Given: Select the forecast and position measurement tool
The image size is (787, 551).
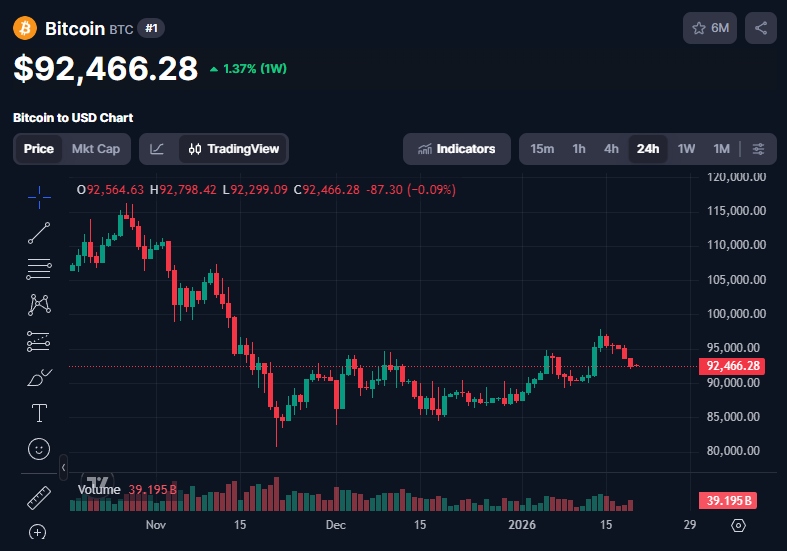Looking at the screenshot, I should pyautogui.click(x=39, y=341).
